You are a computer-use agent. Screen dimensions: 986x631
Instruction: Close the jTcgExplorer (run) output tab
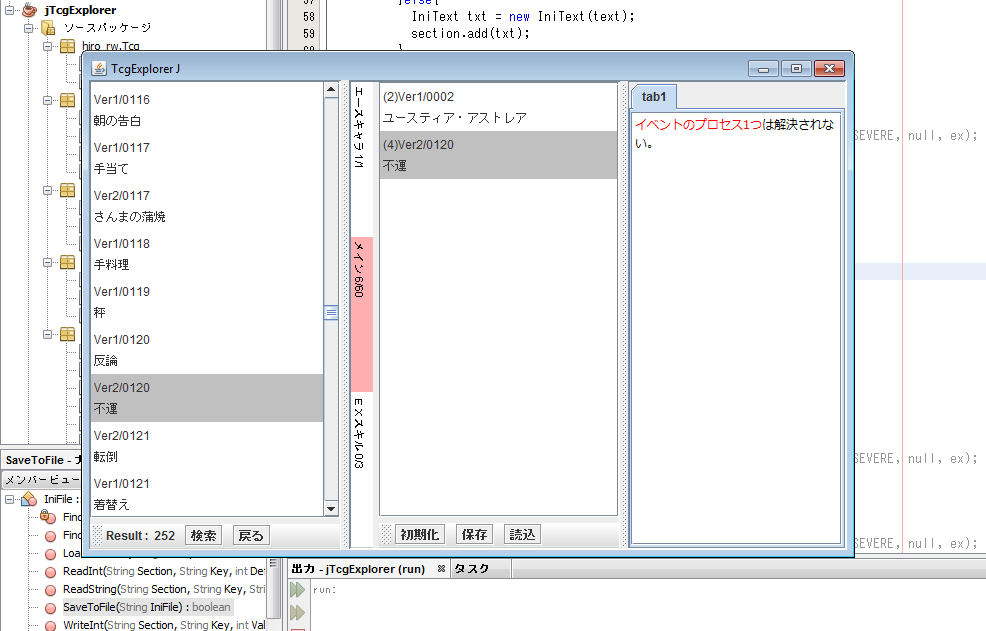(441, 569)
